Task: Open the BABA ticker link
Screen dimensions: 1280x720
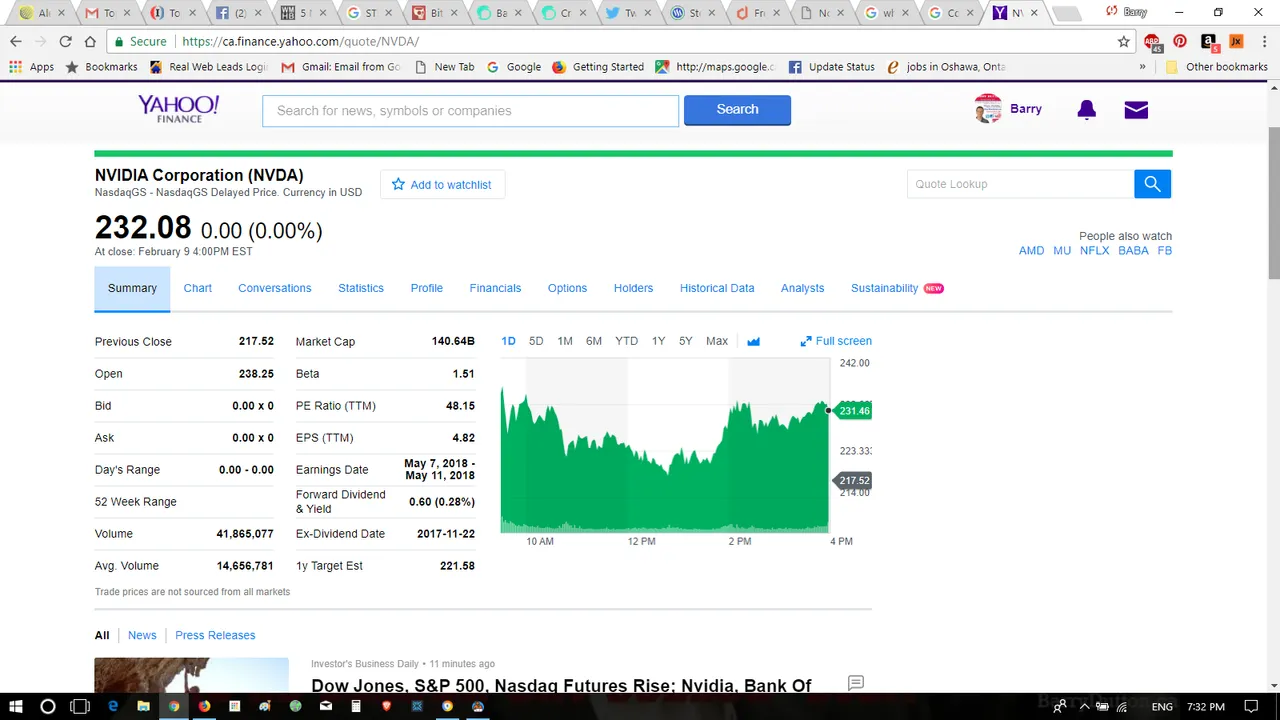Action: click(x=1133, y=251)
